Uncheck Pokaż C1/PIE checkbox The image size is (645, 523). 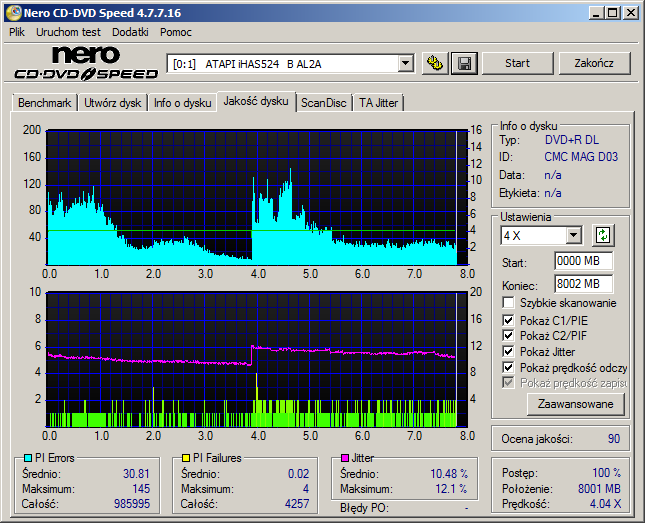pos(508,320)
